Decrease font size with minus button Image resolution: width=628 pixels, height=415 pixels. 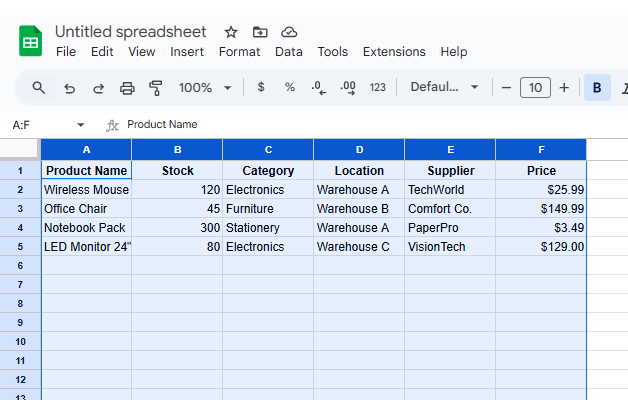tap(507, 88)
